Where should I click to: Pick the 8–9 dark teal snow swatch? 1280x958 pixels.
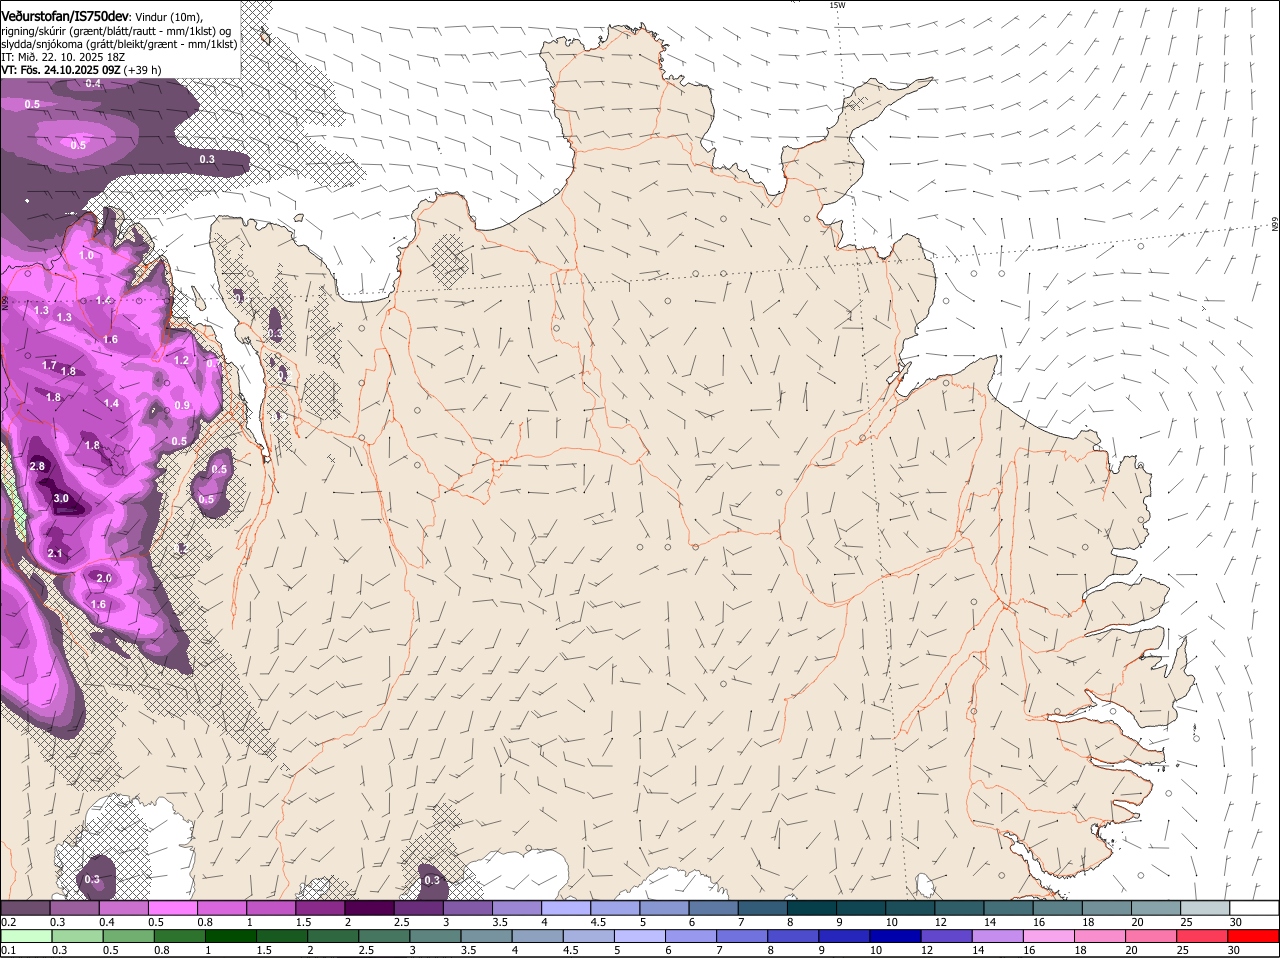click(814, 907)
